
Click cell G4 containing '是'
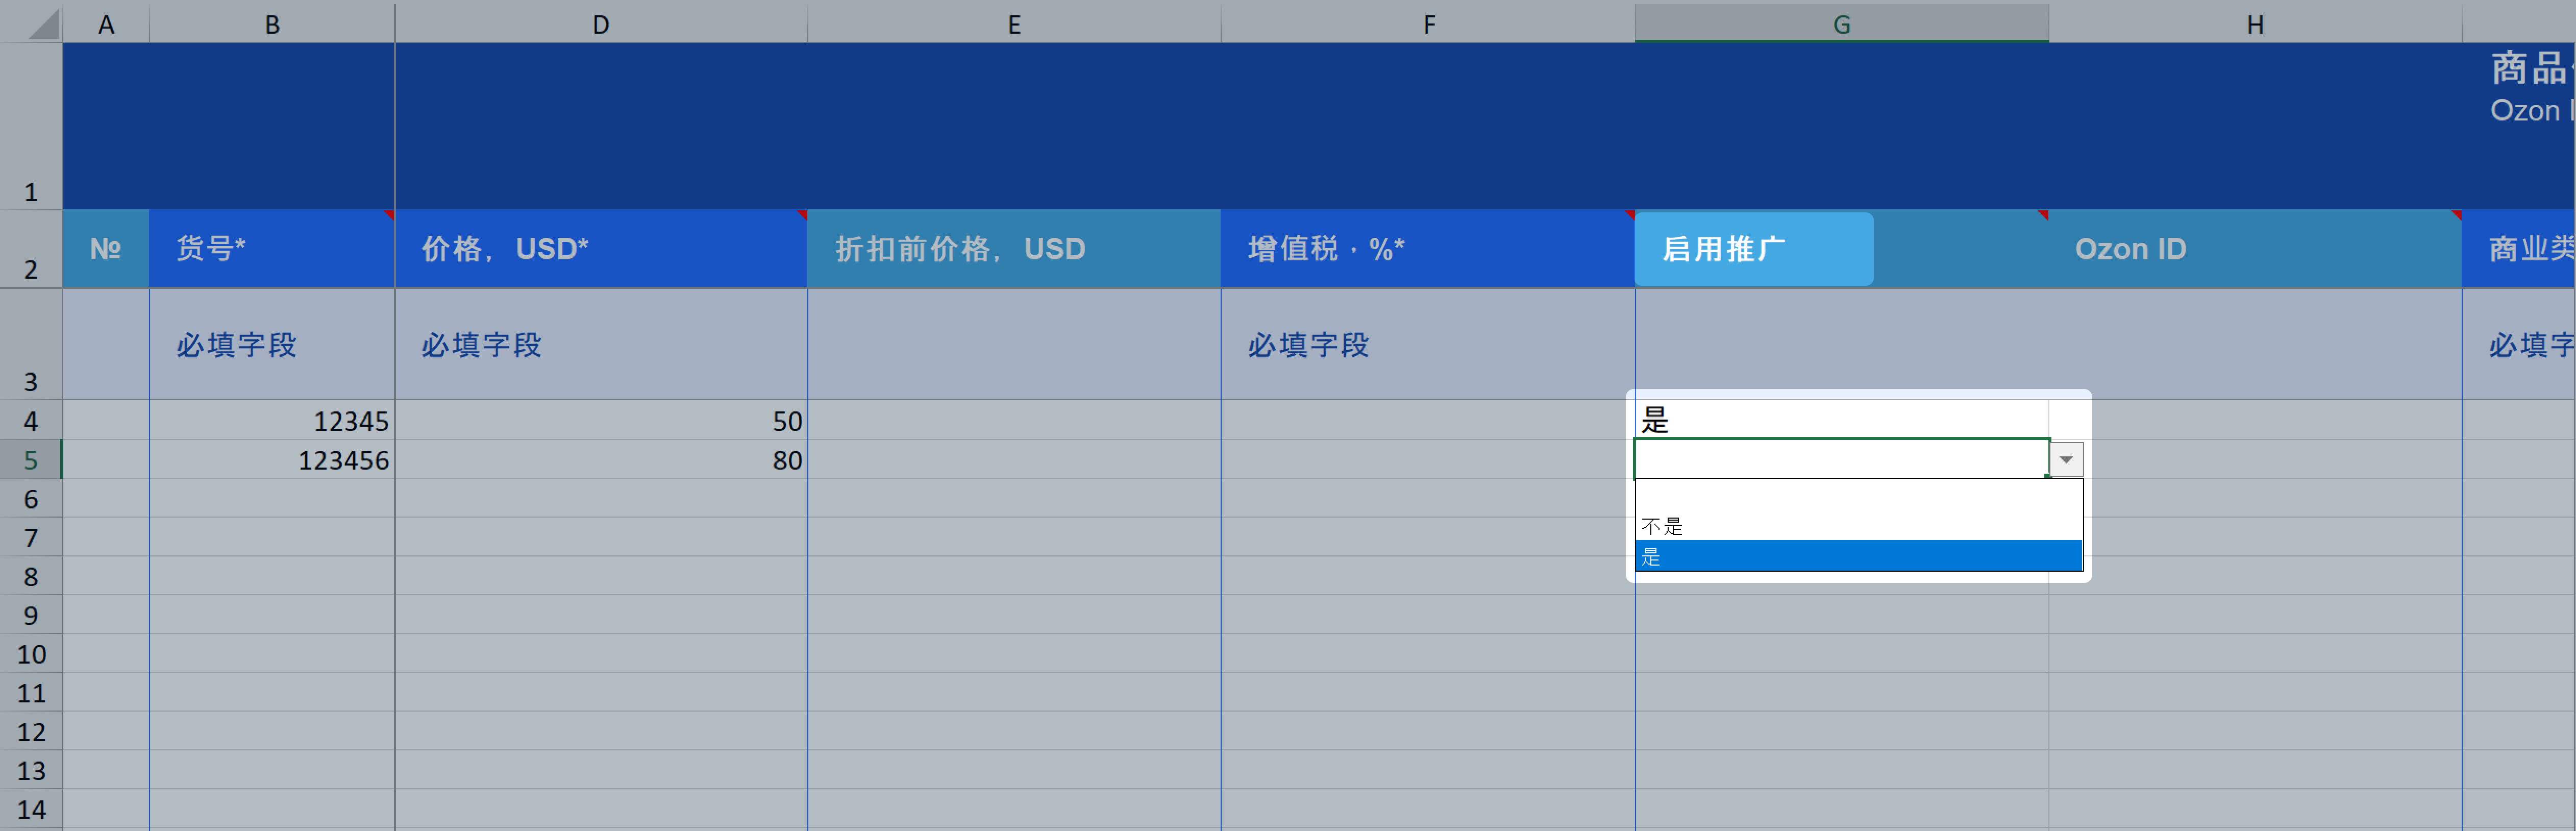(1841, 420)
